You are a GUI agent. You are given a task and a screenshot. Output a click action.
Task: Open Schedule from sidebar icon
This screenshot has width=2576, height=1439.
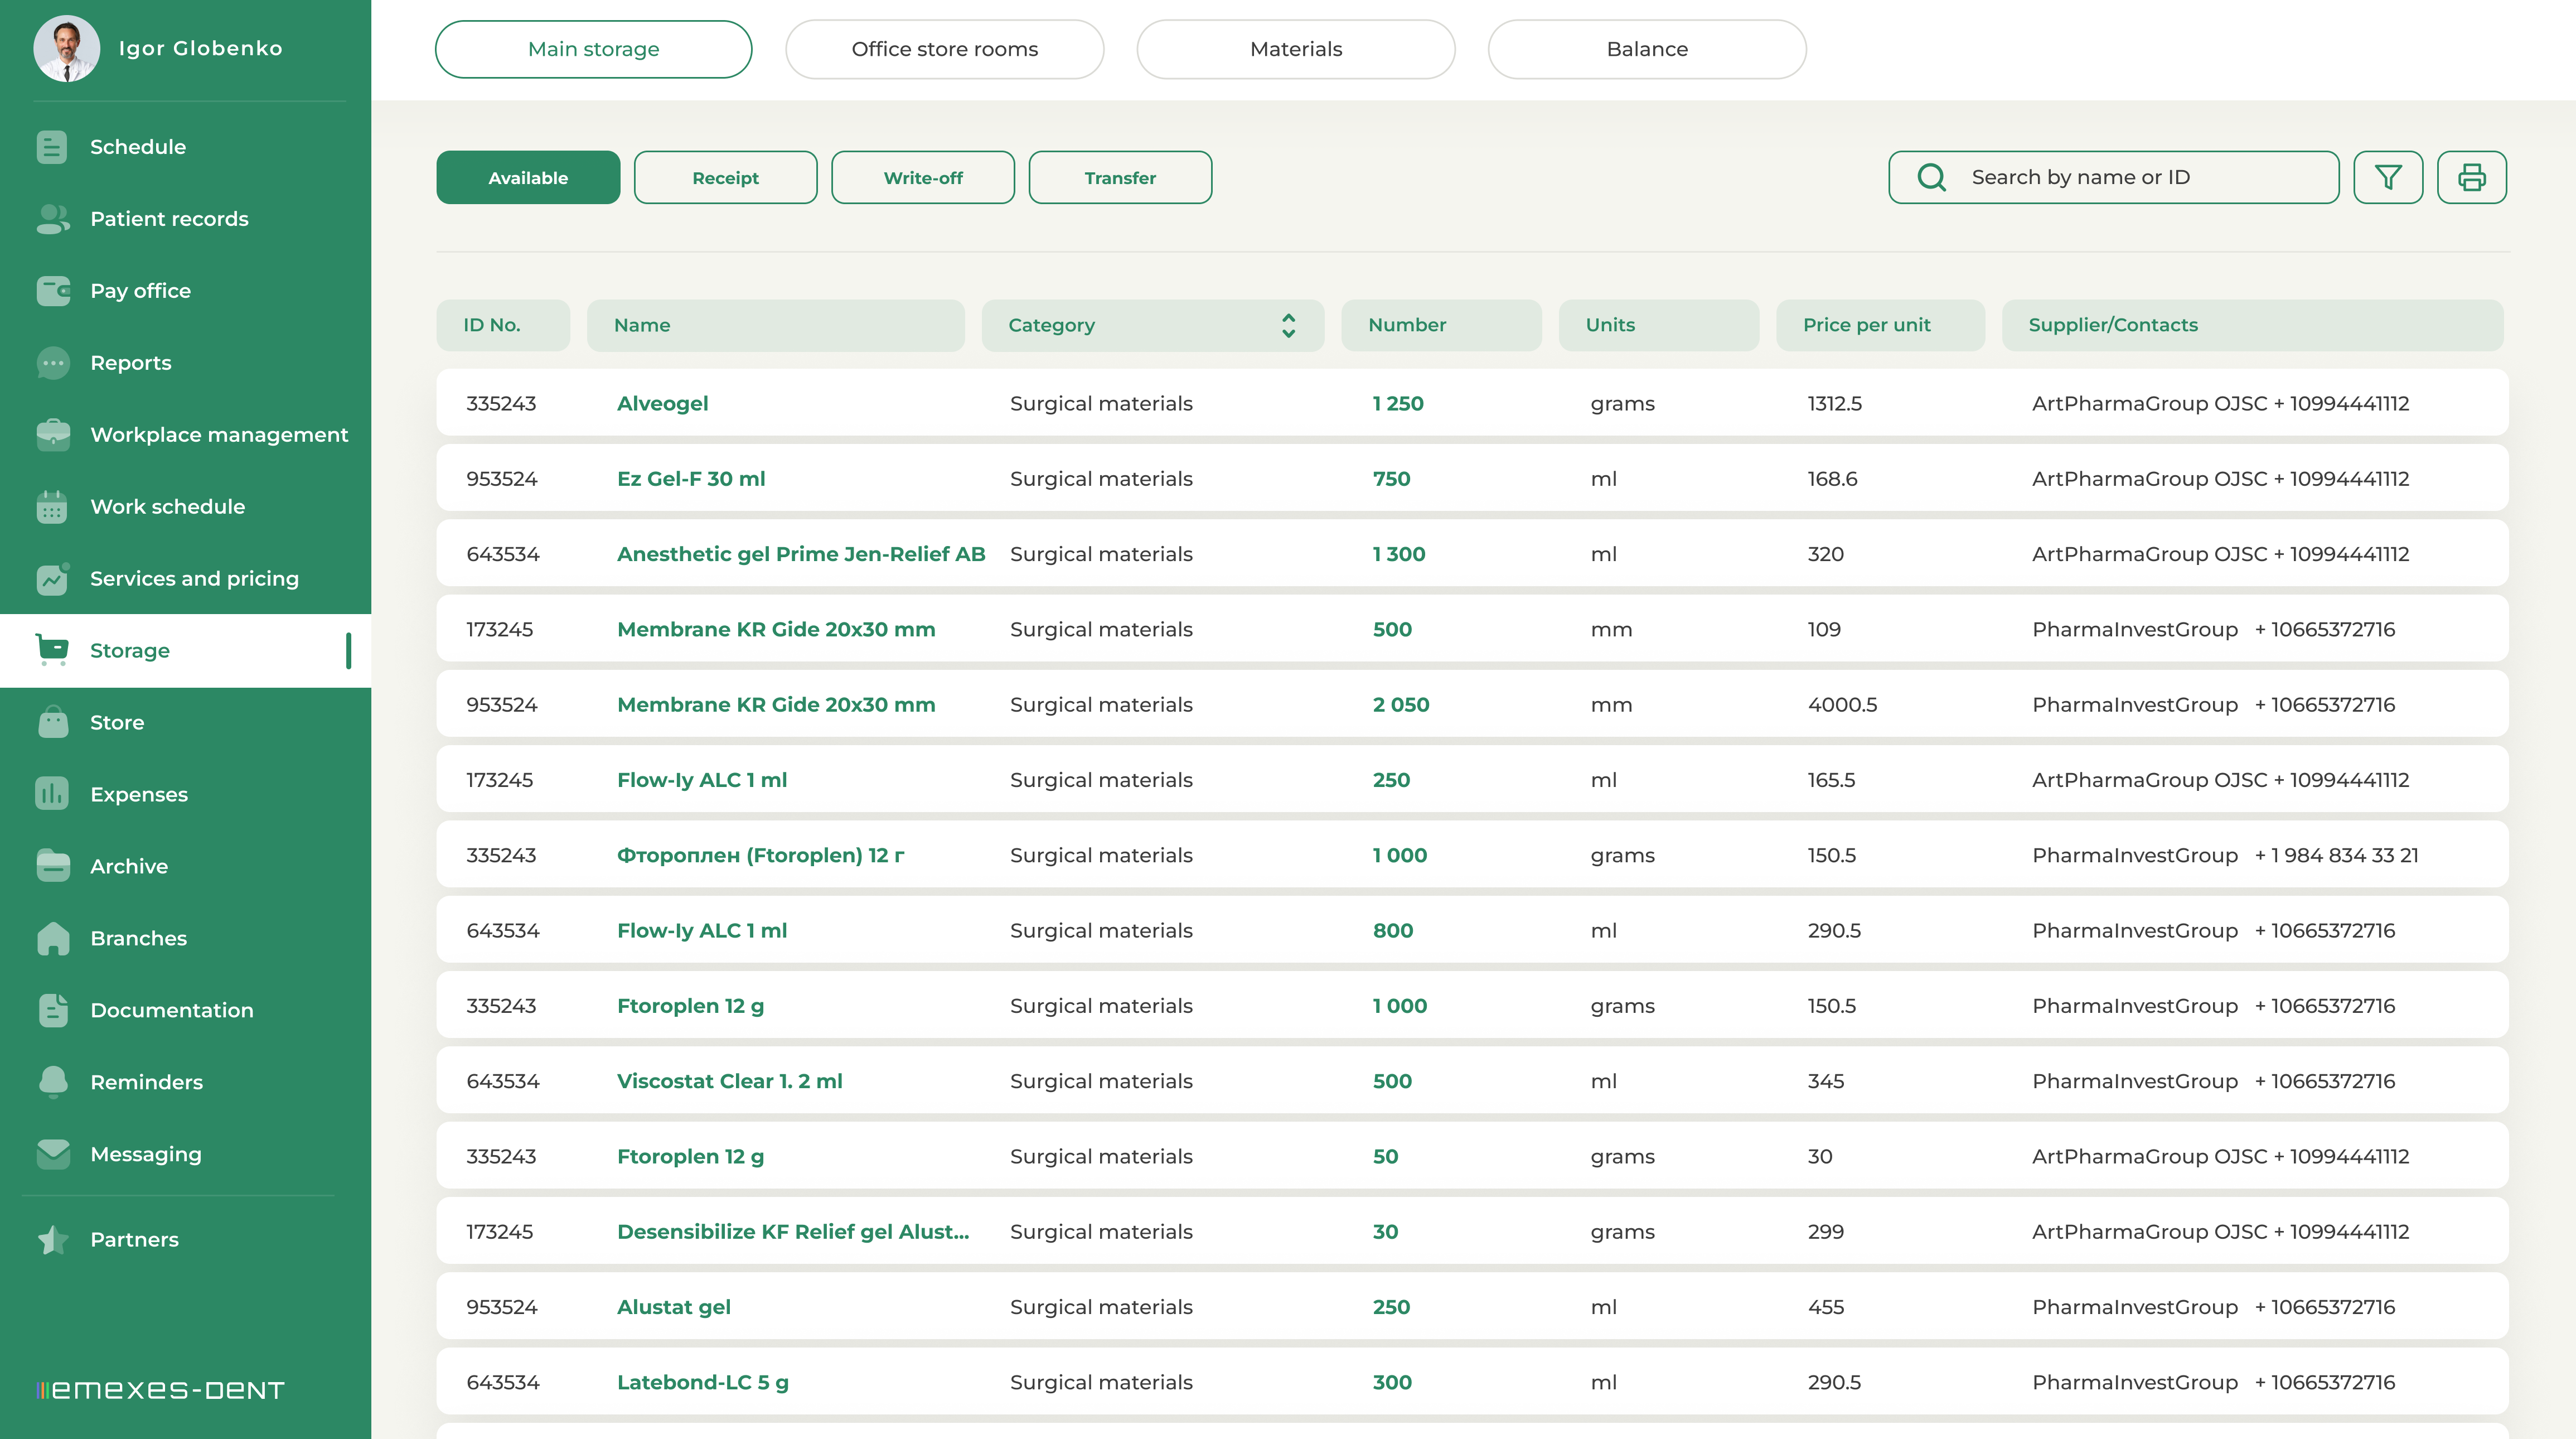click(52, 147)
